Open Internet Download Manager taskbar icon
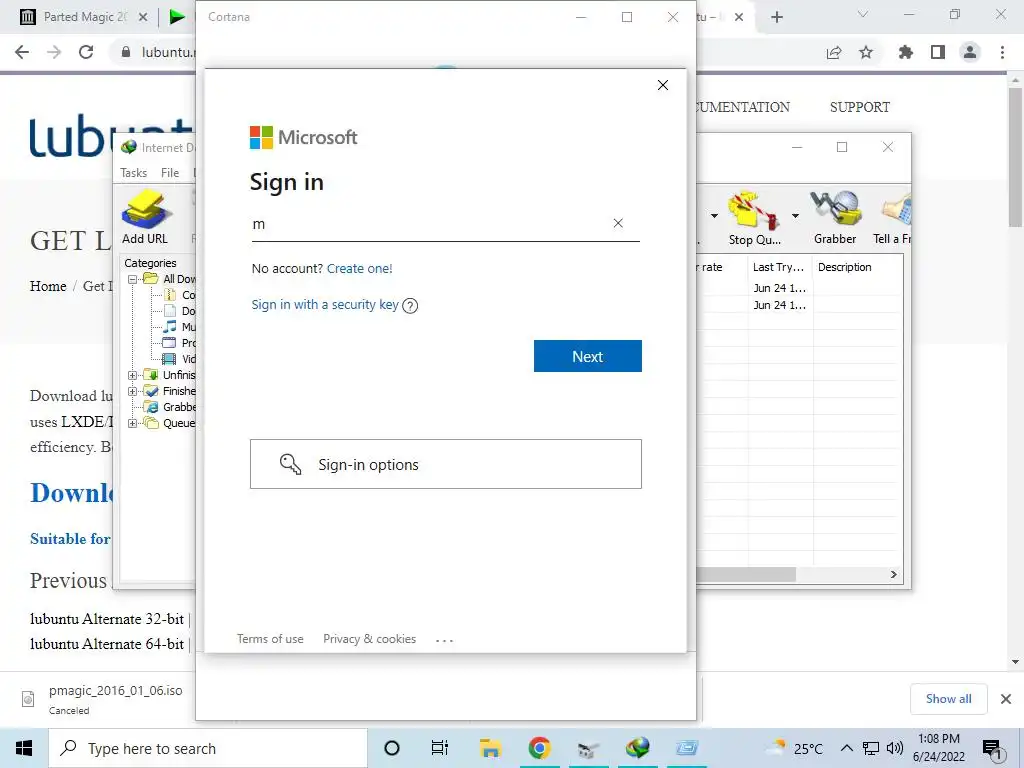 click(x=638, y=748)
